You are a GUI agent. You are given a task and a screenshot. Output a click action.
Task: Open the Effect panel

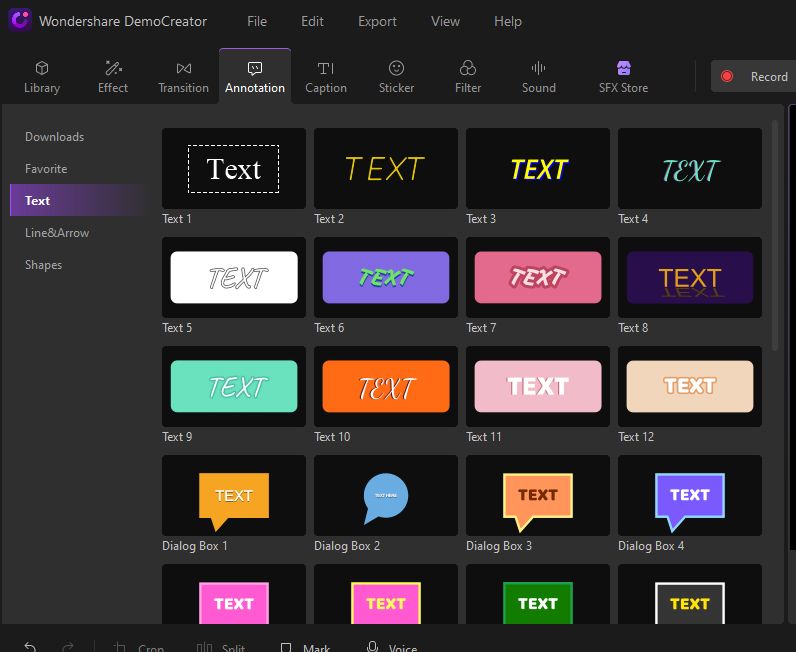(113, 77)
